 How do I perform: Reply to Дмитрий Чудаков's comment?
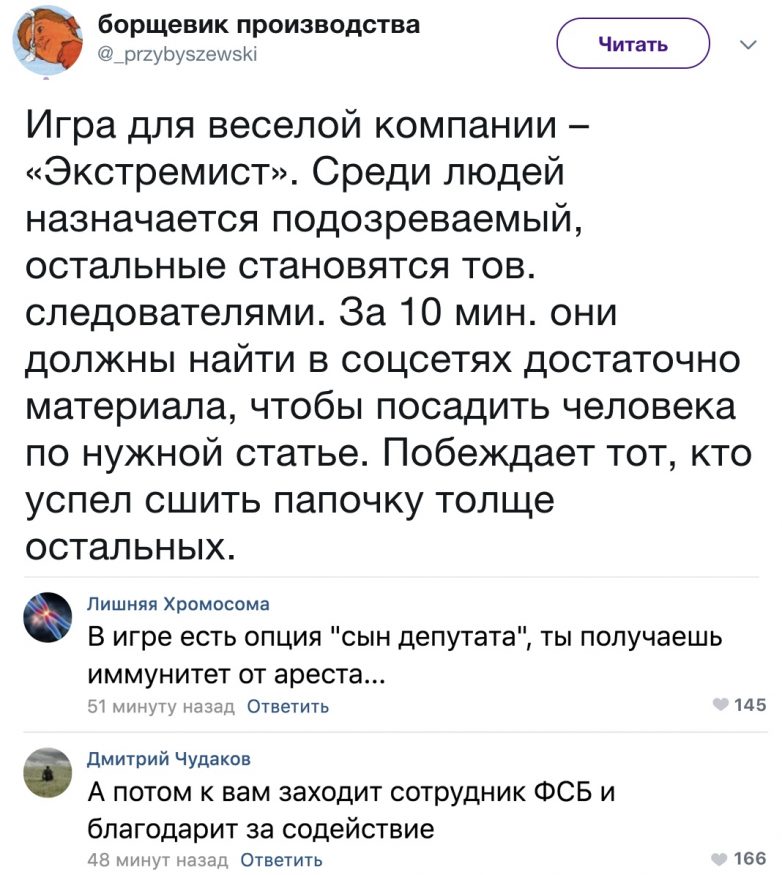click(x=282, y=858)
